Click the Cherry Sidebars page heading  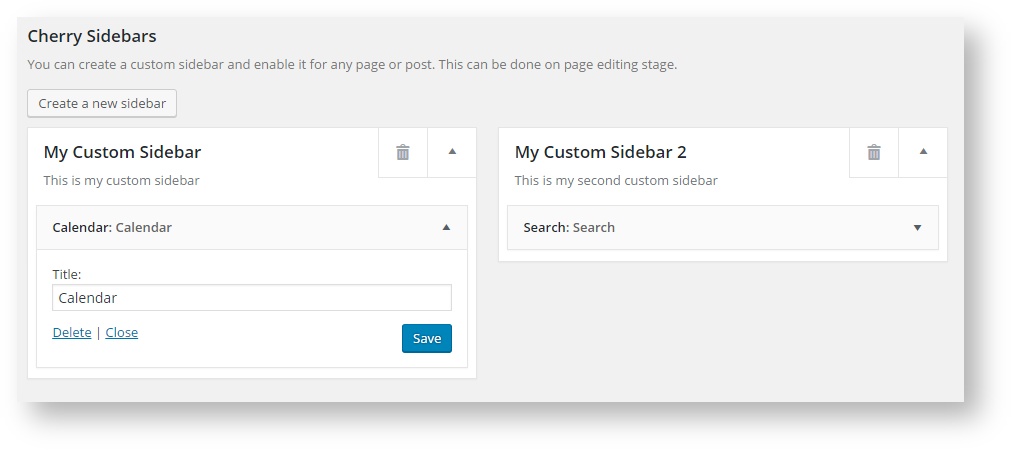(x=92, y=36)
